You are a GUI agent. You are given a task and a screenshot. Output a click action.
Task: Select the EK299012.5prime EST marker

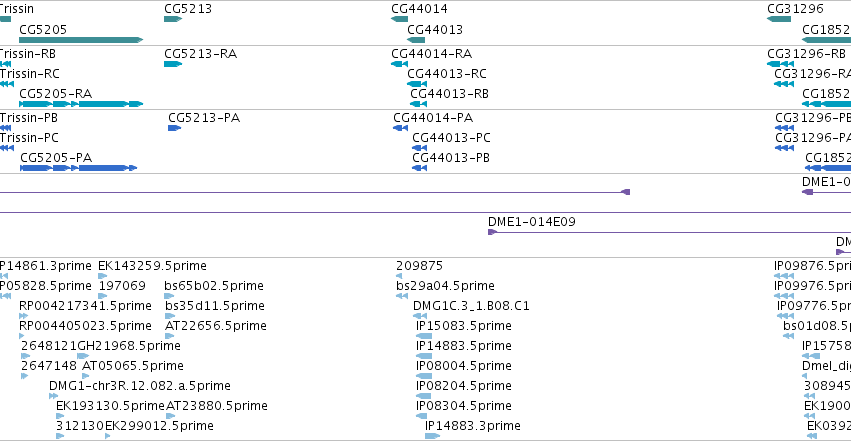(x=107, y=436)
